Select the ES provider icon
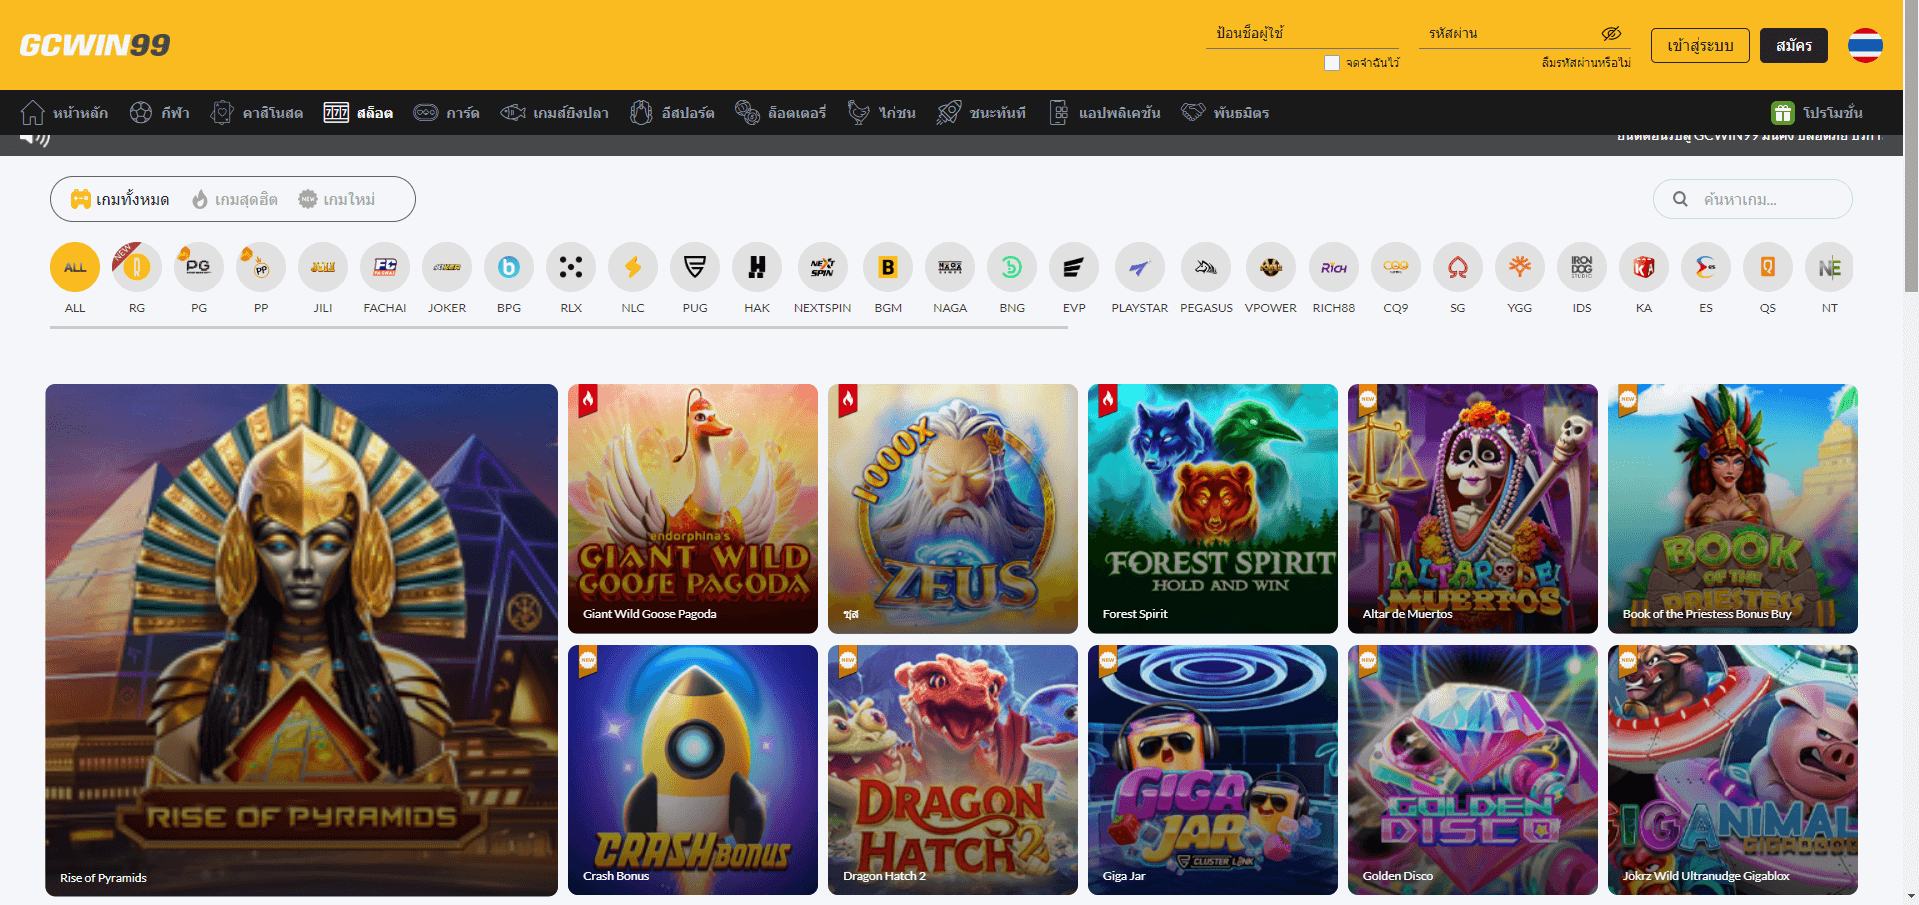This screenshot has height=905, width=1919. (x=1706, y=267)
